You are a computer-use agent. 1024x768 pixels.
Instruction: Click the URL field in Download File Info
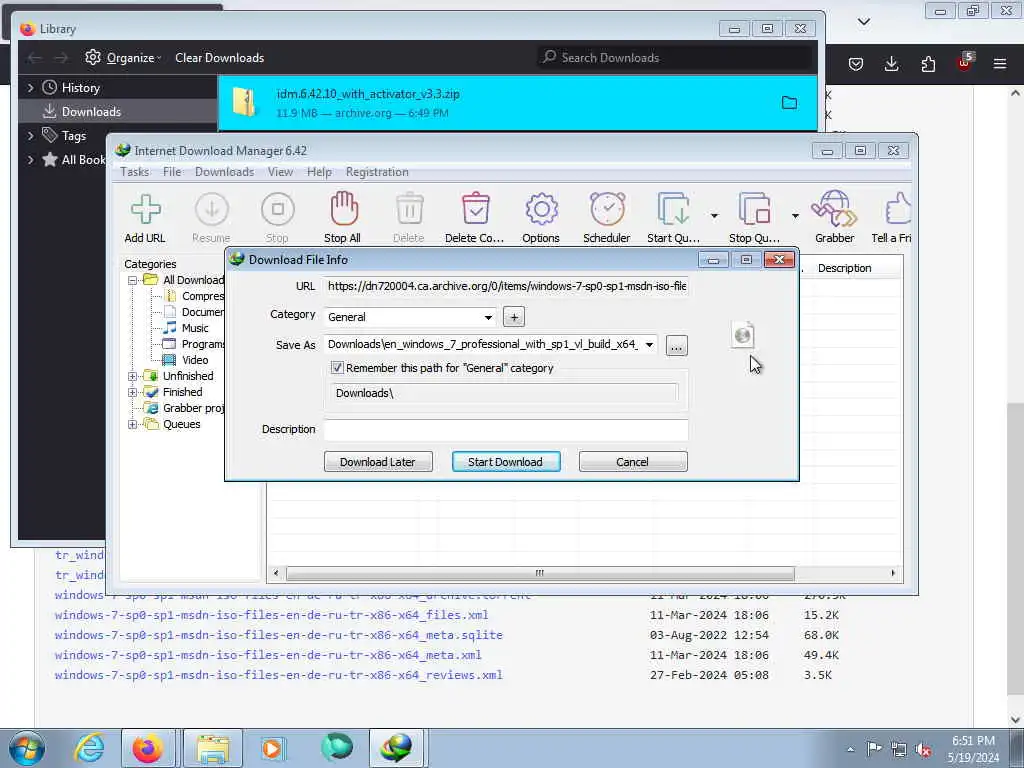tap(505, 286)
